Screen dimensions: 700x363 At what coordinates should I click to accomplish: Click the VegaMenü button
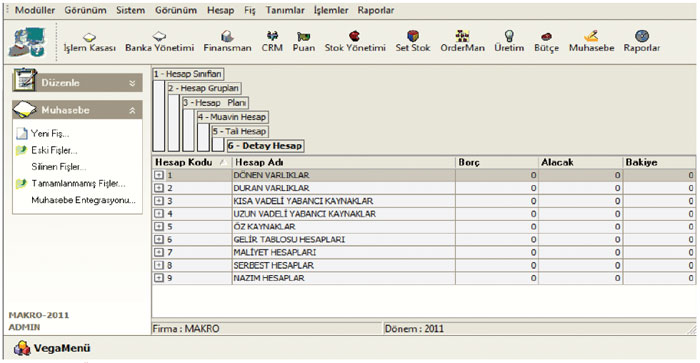point(52,348)
